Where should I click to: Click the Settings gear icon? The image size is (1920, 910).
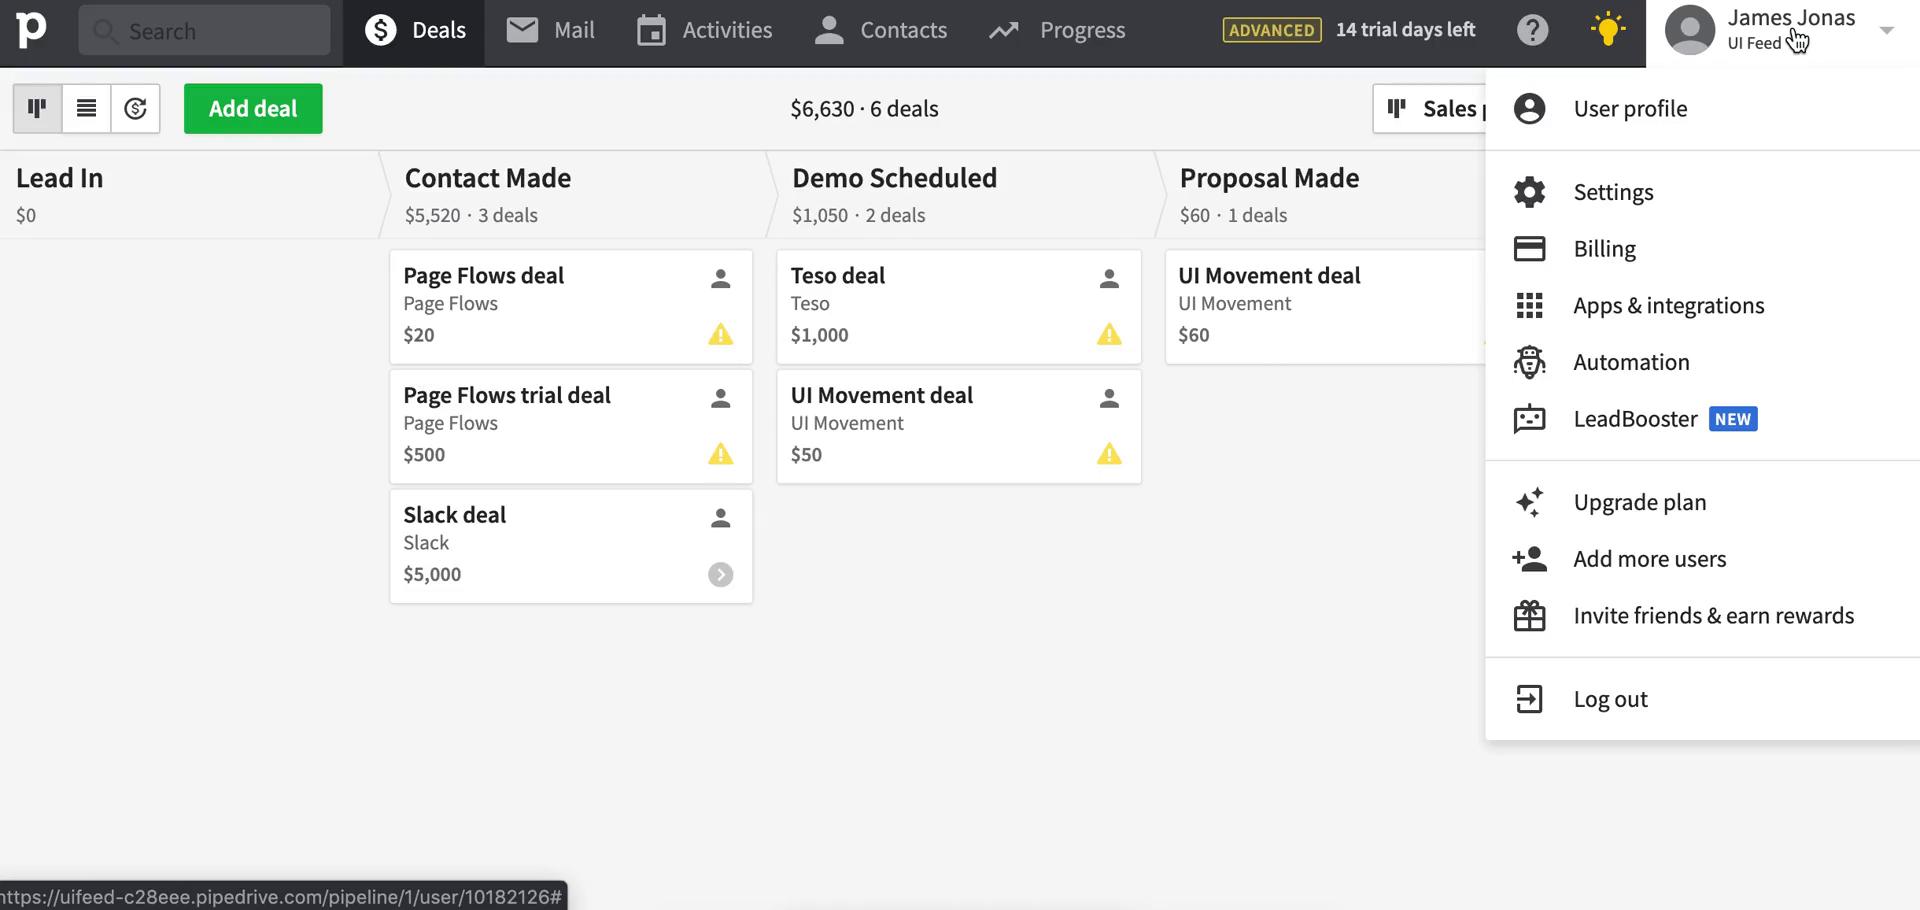1529,192
